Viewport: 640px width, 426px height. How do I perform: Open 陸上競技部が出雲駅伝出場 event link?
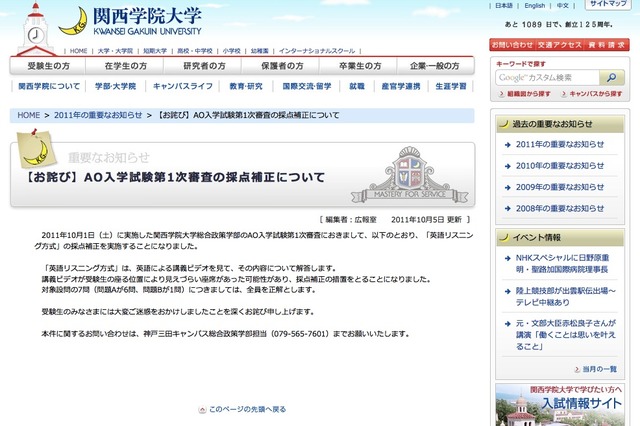(x=566, y=297)
